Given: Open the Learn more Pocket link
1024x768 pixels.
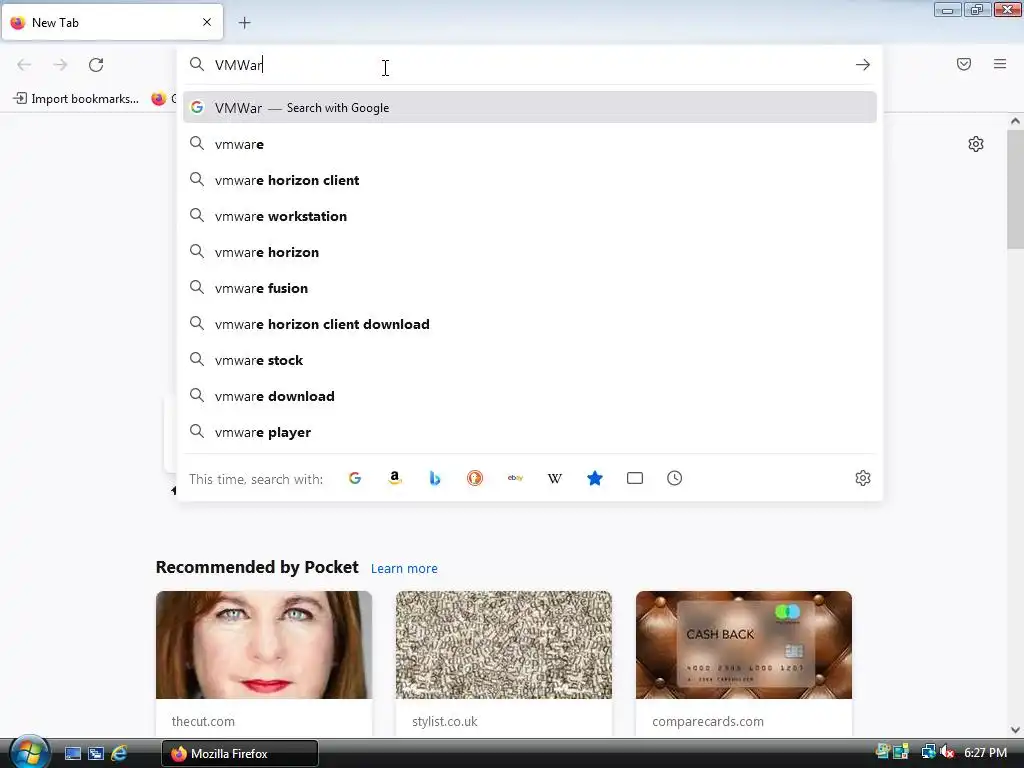Looking at the screenshot, I should coord(404,569).
